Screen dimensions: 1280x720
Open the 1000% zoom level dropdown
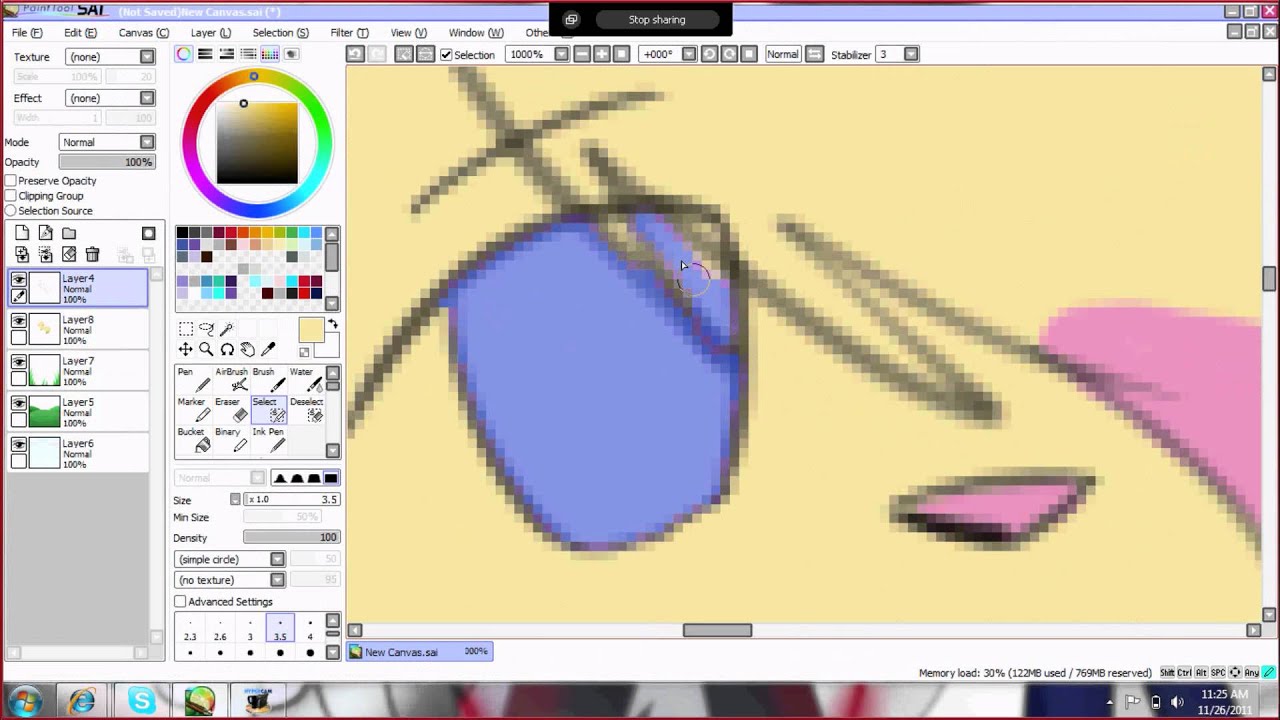[561, 54]
